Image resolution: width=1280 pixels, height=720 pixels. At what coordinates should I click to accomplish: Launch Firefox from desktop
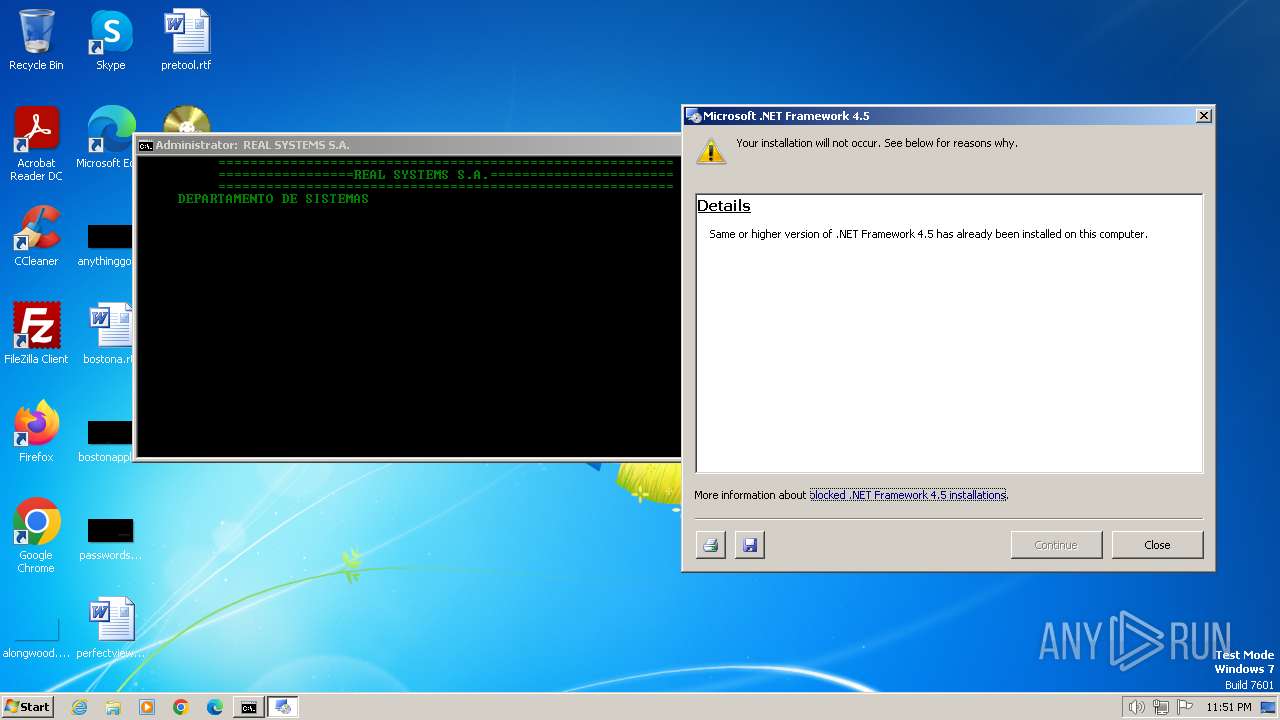[x=36, y=432]
